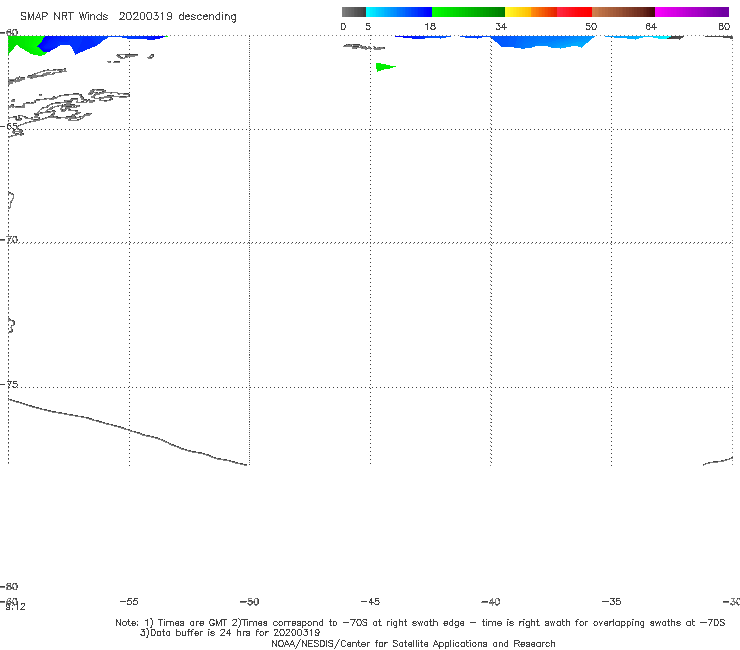Click the SMAP NRT Winds 20200319 descending title
The height and width of the screenshot is (650, 740).
128,17
